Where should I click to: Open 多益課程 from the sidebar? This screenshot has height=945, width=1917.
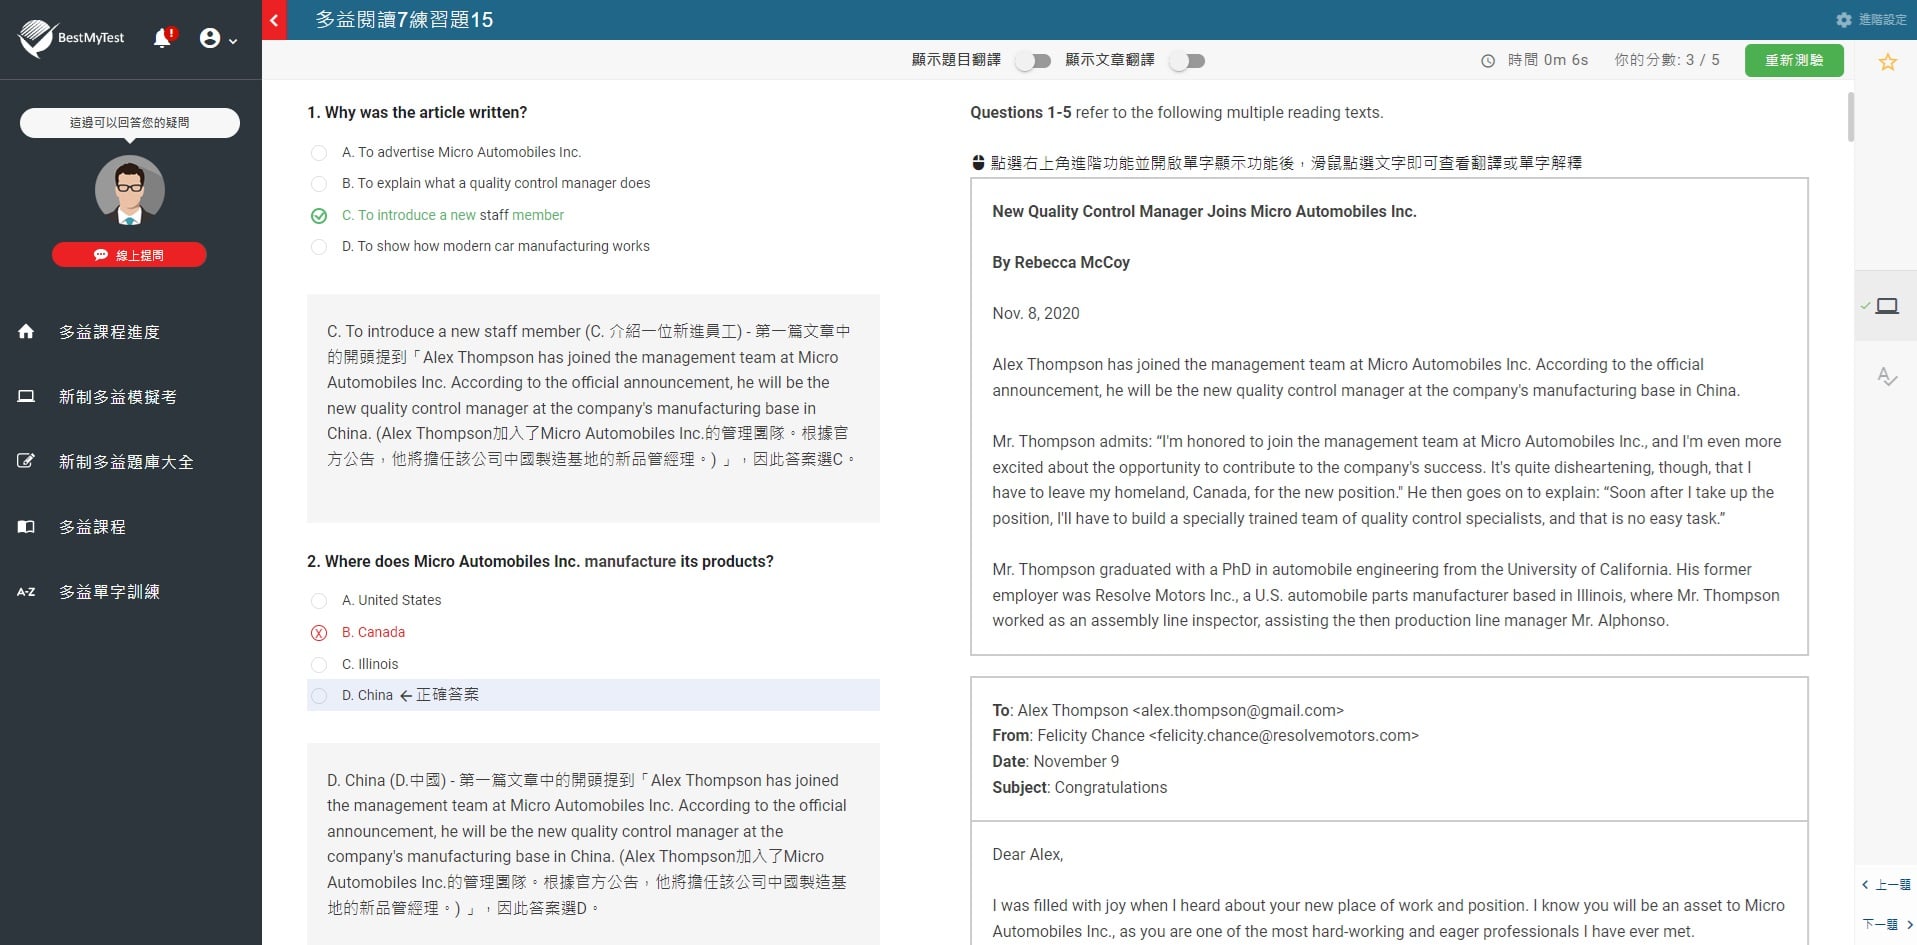pyautogui.click(x=92, y=527)
